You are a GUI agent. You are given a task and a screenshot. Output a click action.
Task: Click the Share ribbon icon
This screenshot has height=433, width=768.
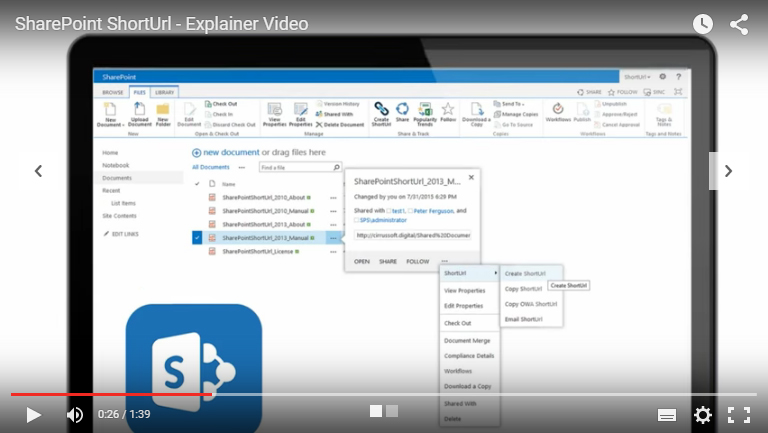coord(402,112)
